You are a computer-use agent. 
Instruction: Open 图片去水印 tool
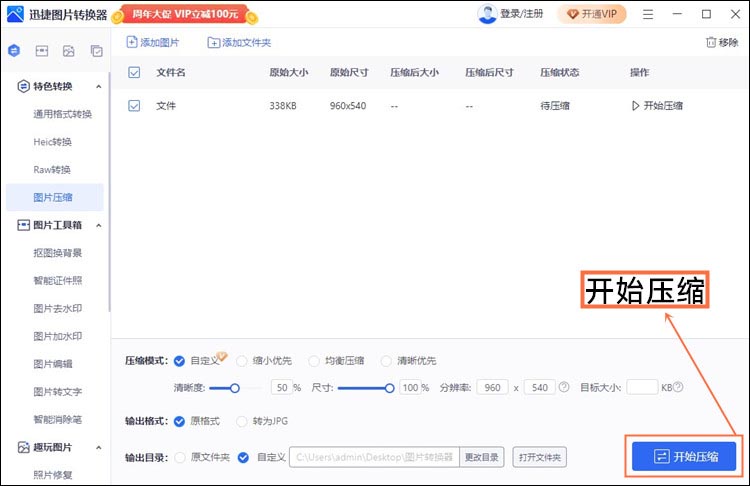[x=58, y=309]
